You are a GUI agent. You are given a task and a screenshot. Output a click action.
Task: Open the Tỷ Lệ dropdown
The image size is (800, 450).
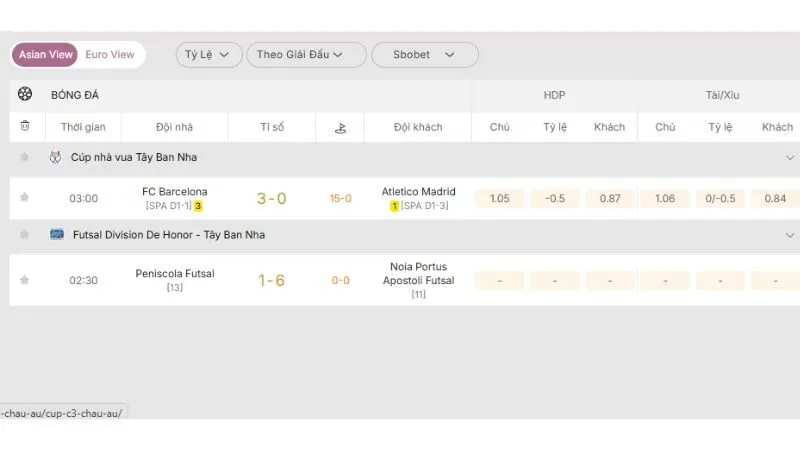[209, 55]
